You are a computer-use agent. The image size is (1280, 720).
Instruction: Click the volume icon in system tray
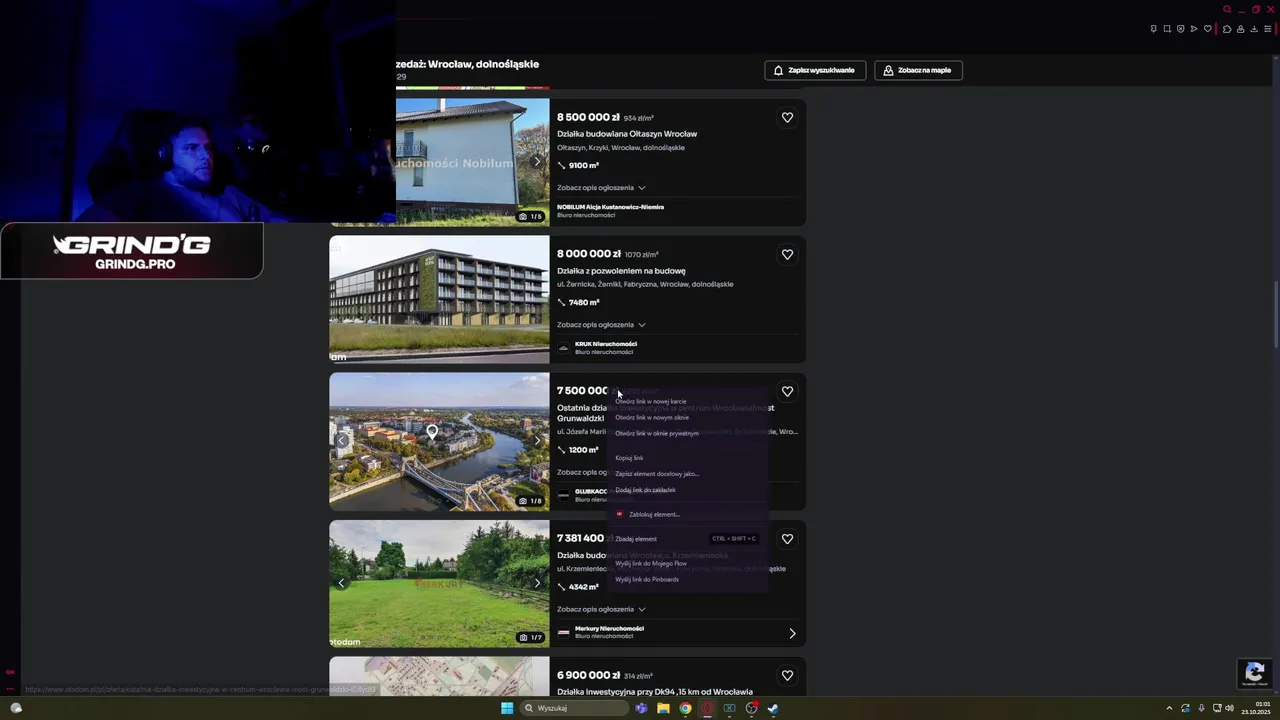pyautogui.click(x=1229, y=708)
